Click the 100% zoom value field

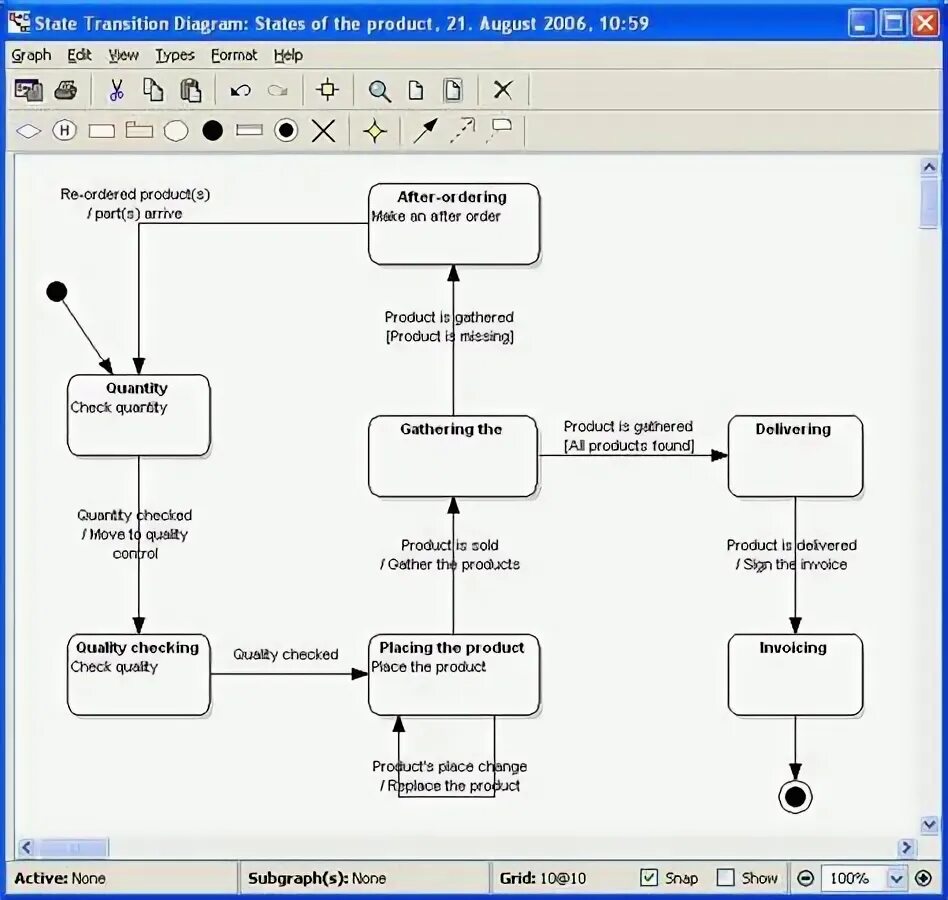[x=854, y=878]
